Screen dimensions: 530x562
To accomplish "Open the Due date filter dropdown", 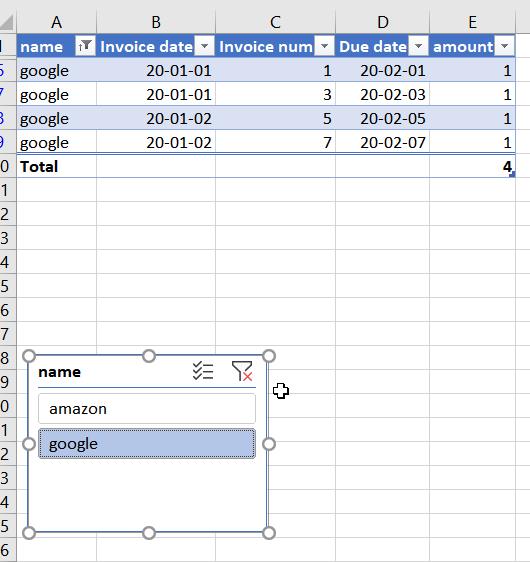I will tap(418, 46).
